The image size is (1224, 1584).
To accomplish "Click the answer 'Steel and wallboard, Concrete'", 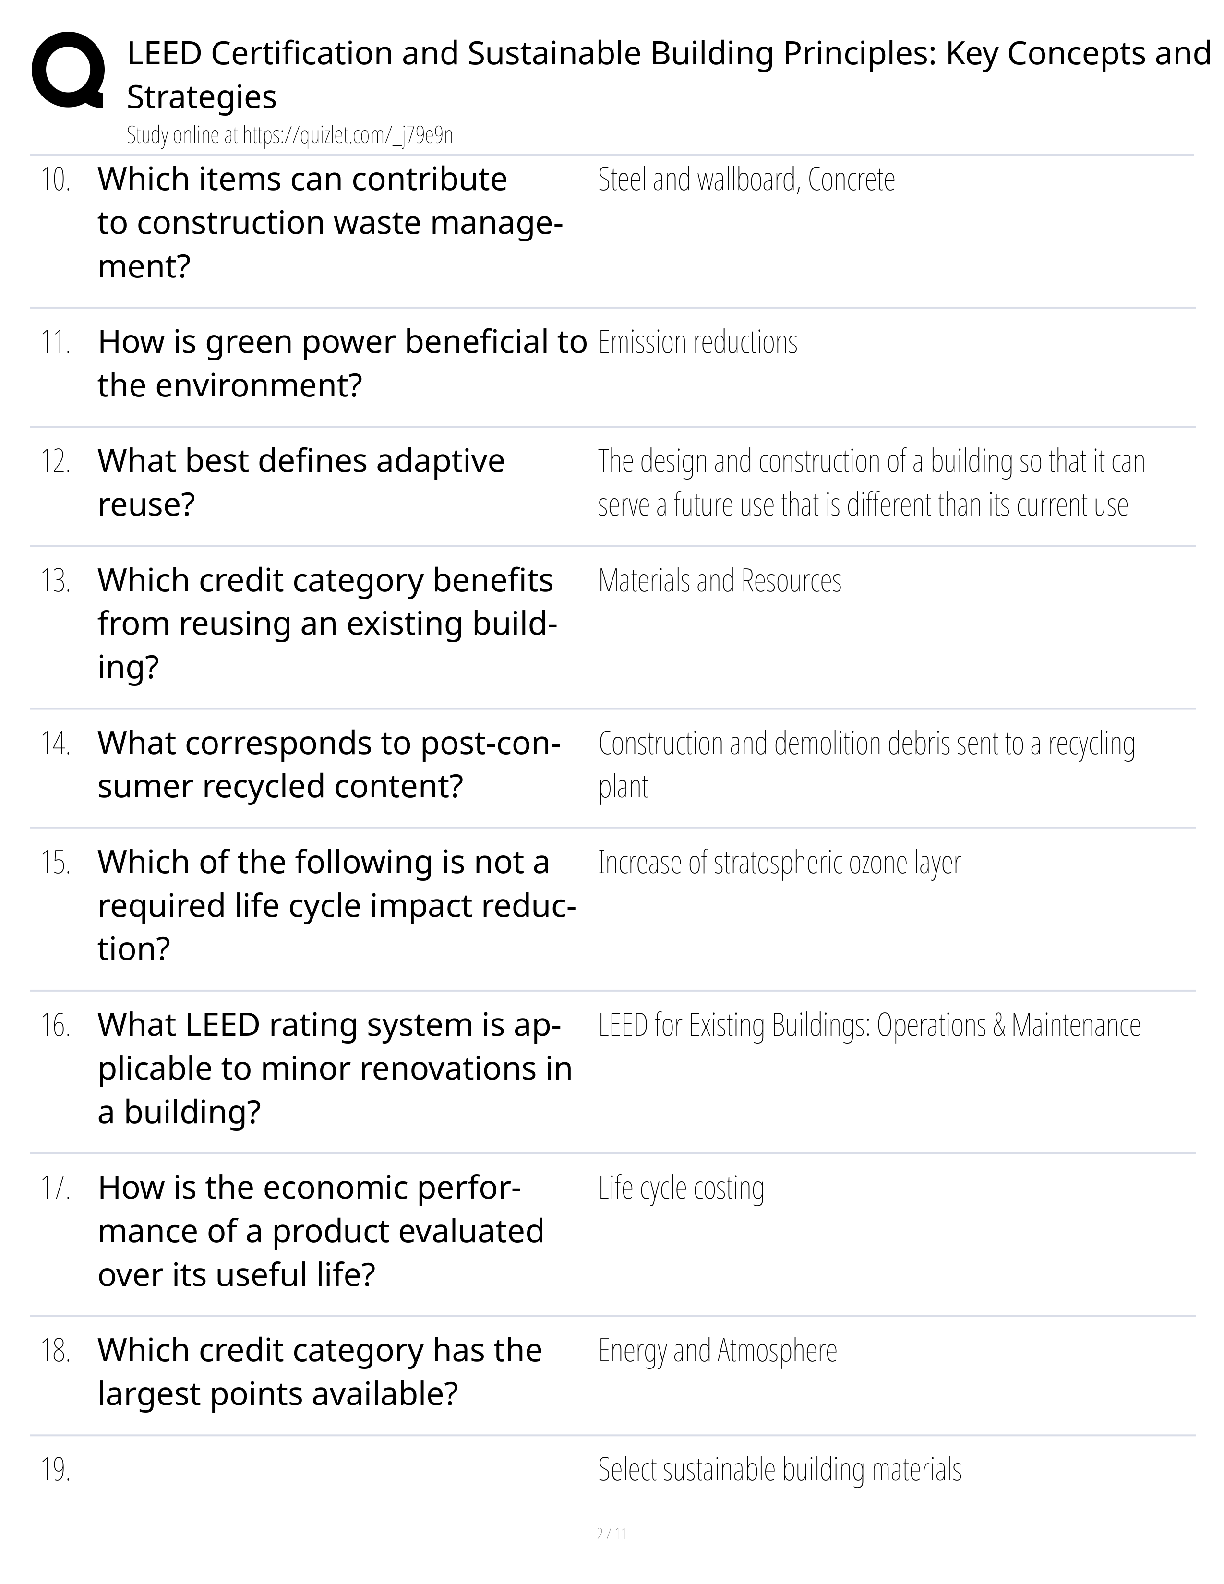I will pyautogui.click(x=746, y=179).
